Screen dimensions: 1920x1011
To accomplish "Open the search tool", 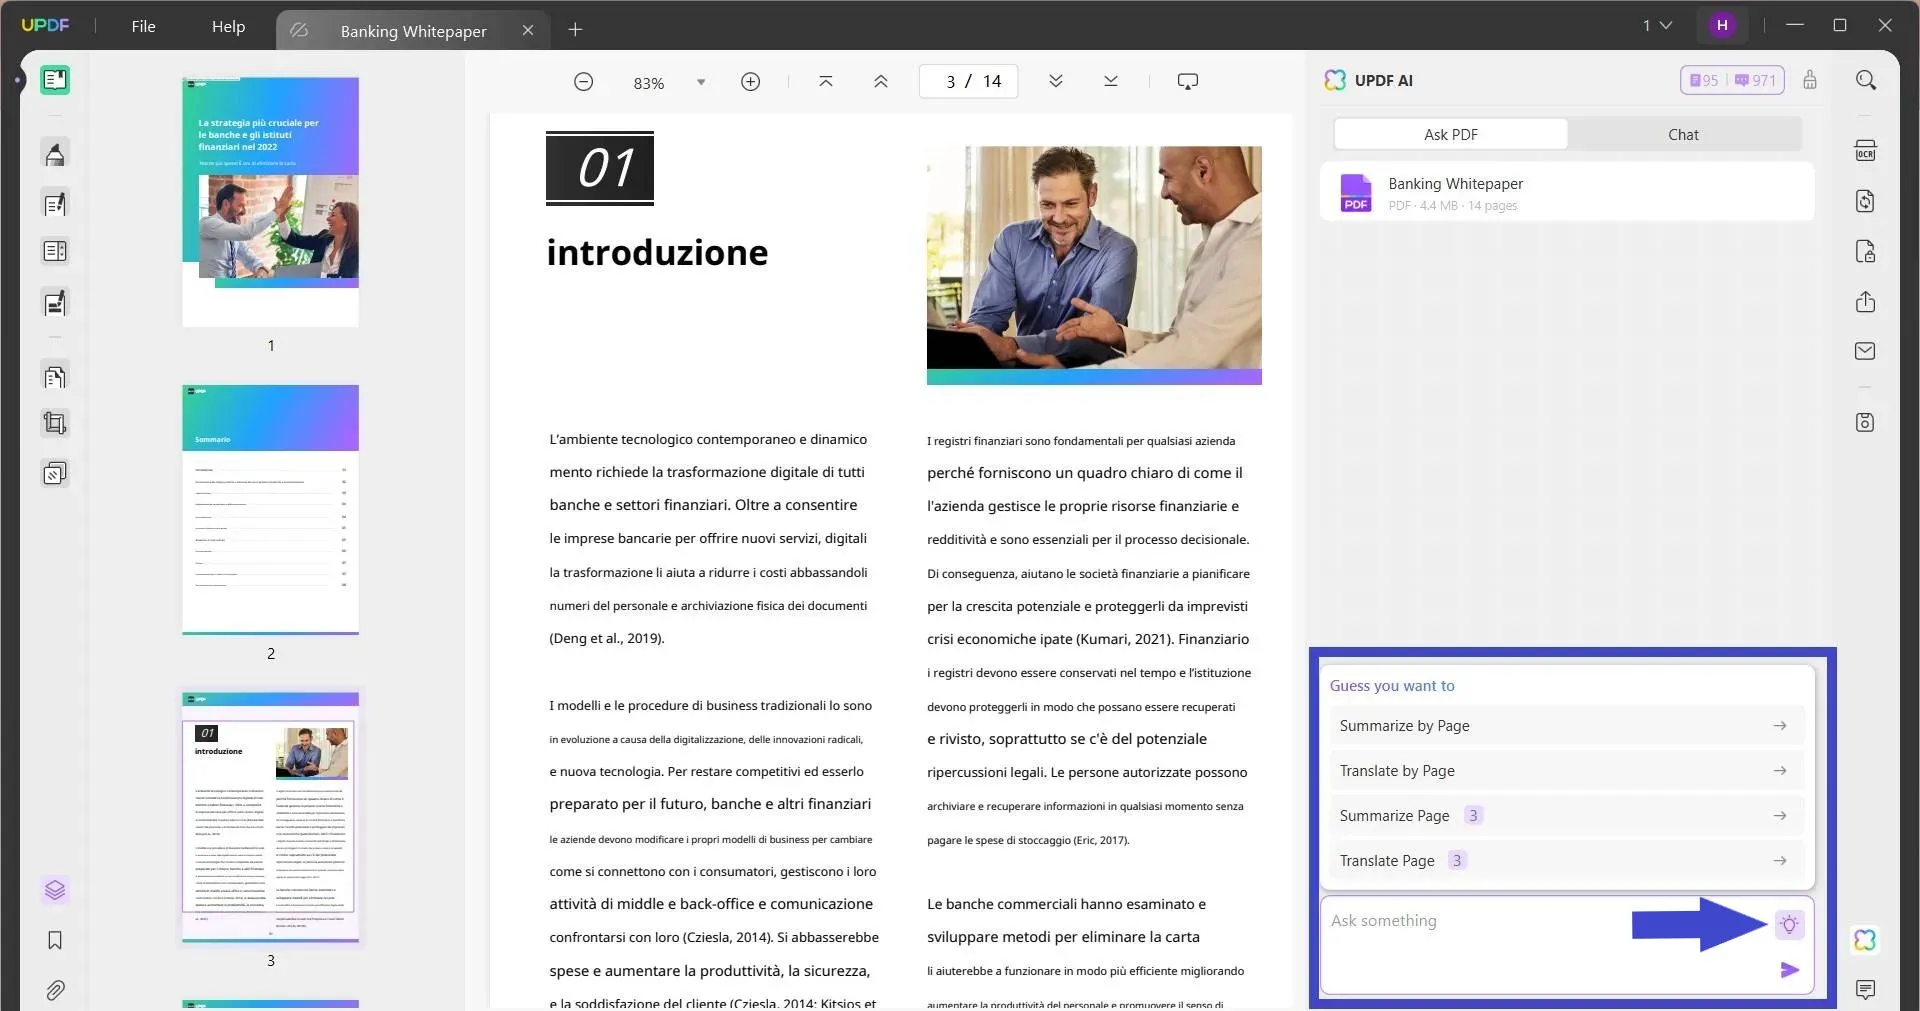I will coord(1866,80).
